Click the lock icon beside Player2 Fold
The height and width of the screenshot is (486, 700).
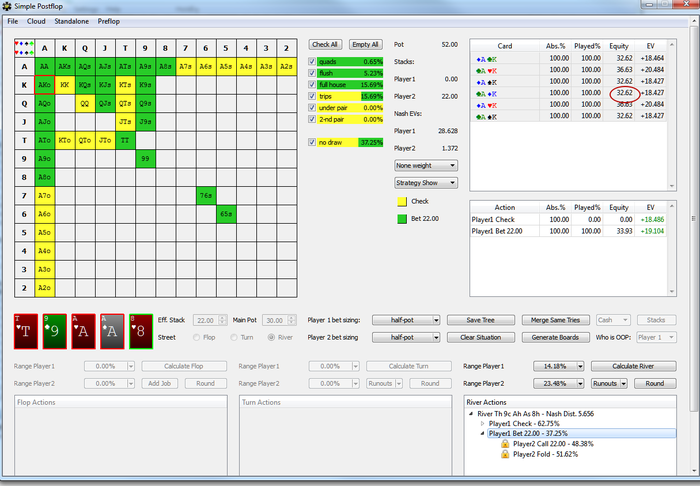tap(505, 455)
